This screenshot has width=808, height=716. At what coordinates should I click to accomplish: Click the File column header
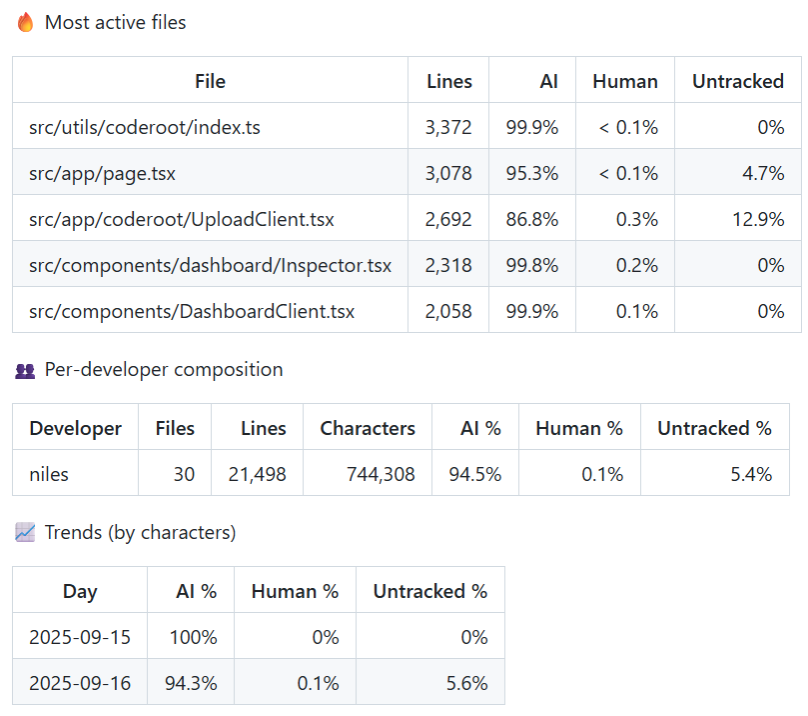[210, 81]
